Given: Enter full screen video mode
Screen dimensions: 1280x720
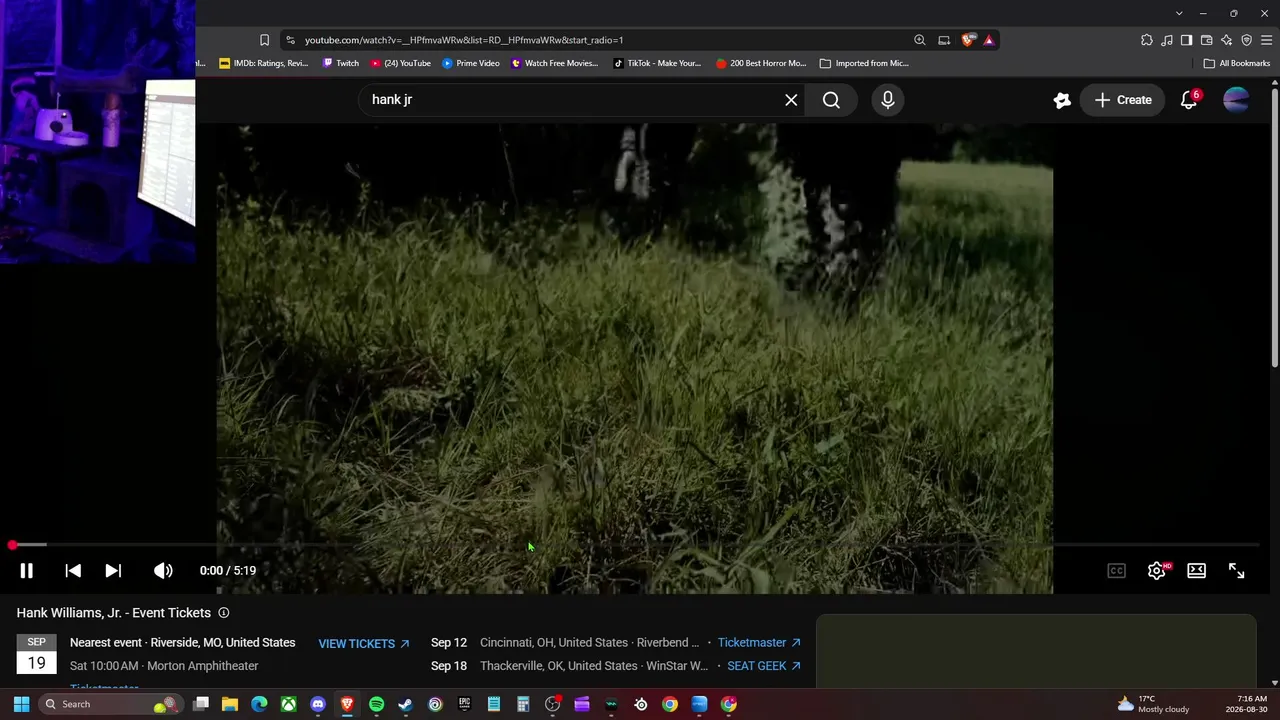Looking at the screenshot, I should pos(1236,570).
